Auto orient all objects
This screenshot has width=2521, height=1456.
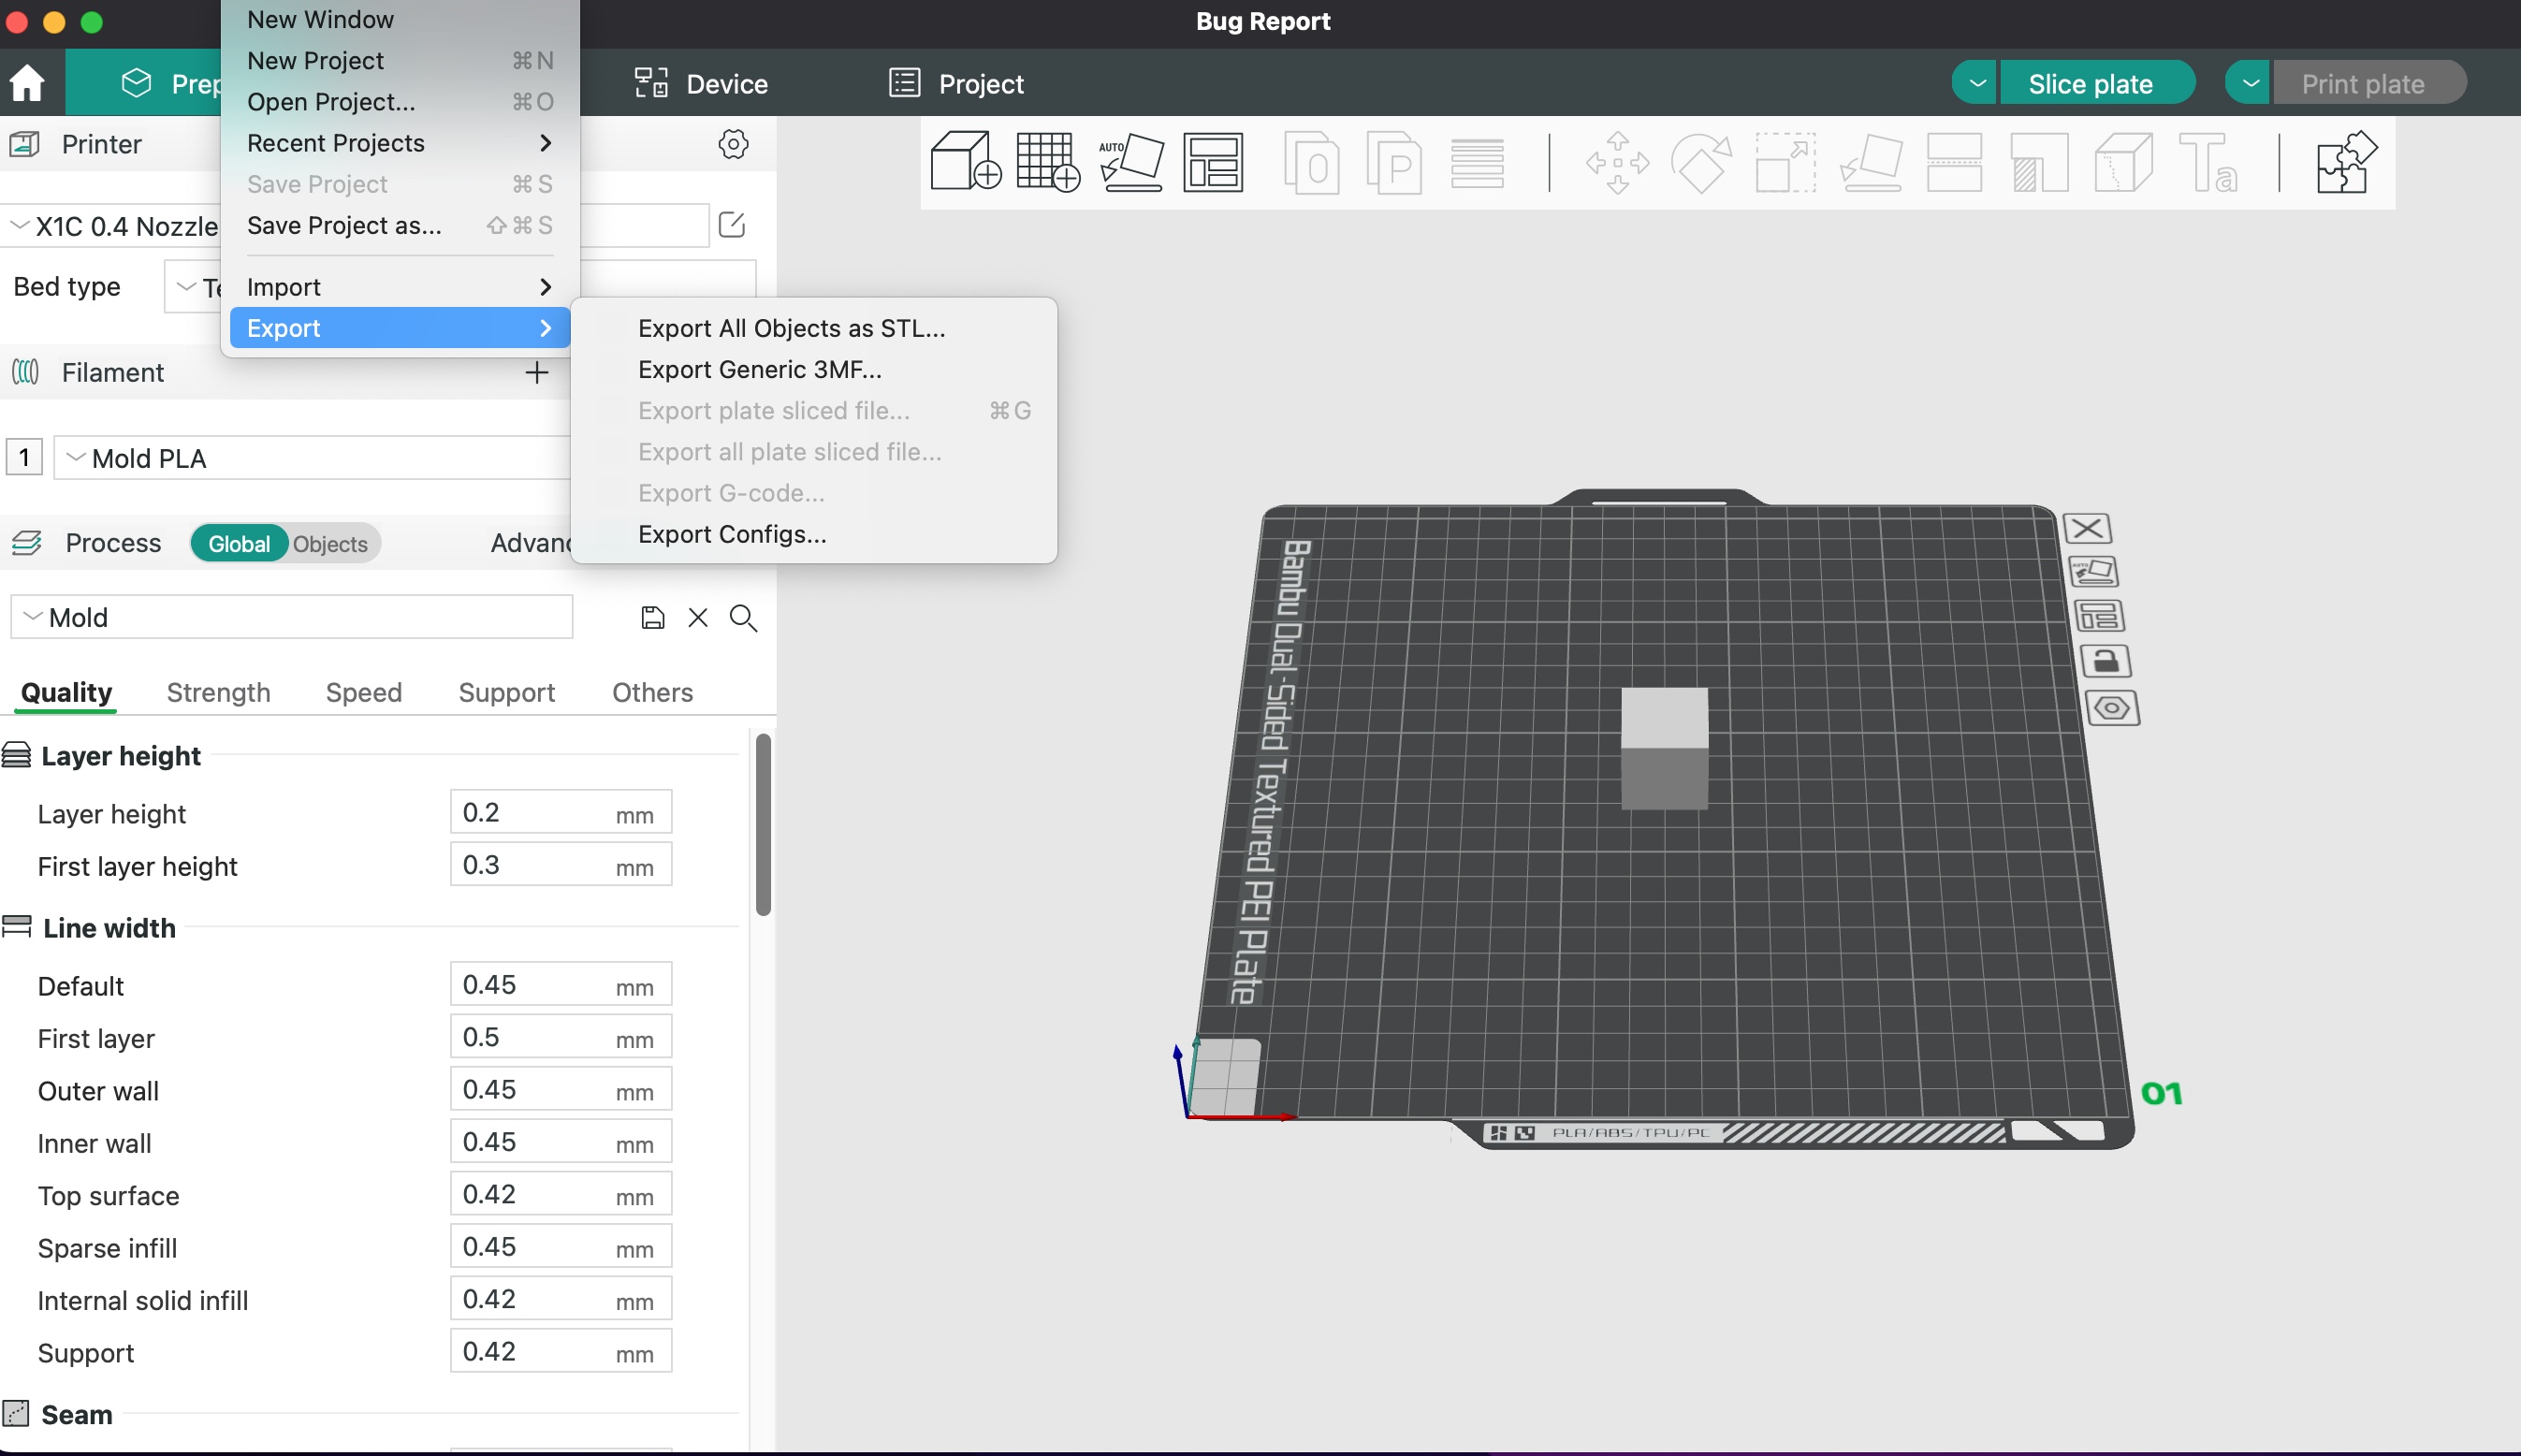click(x=1131, y=162)
